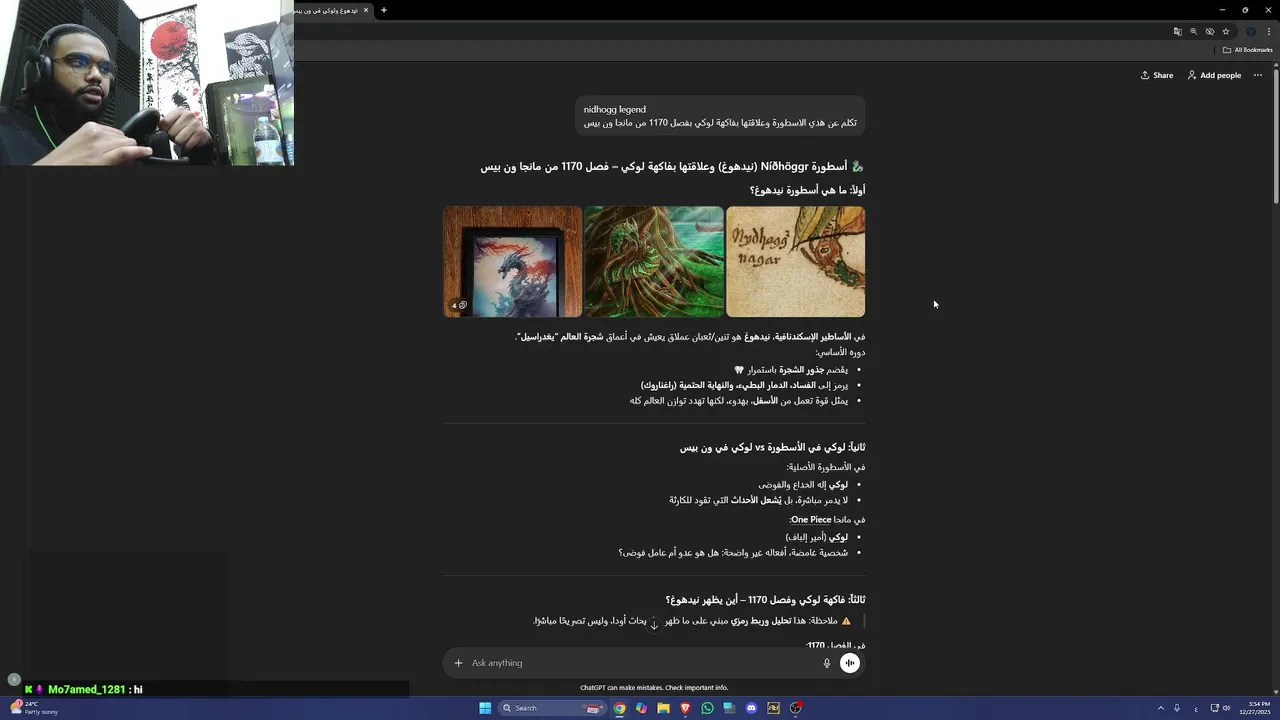Open the weather widget showing 24°C
The image size is (1280, 720).
36,708
